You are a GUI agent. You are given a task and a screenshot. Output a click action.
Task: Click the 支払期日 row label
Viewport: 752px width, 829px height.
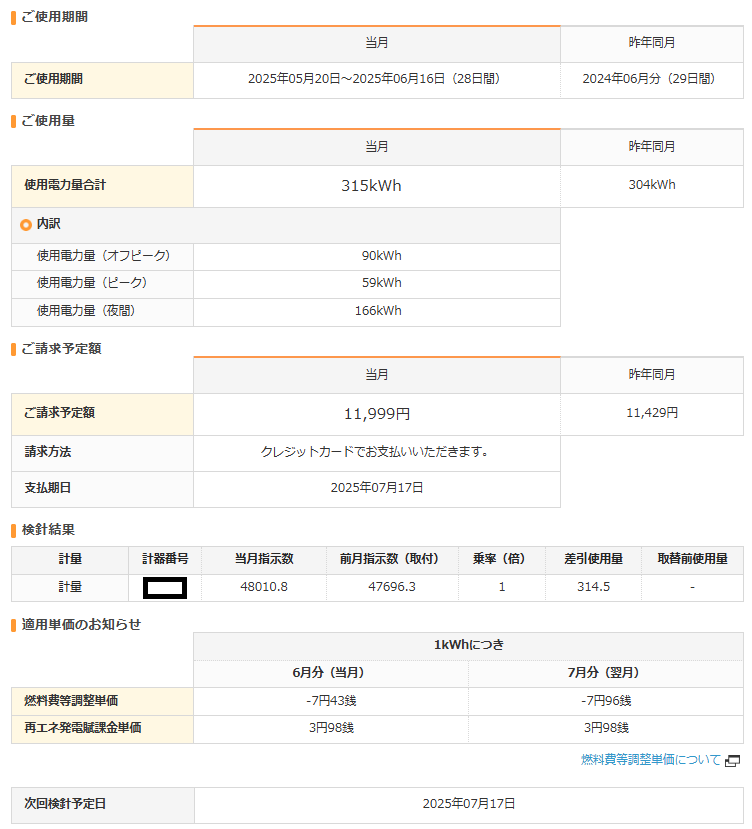pyautogui.click(x=48, y=487)
